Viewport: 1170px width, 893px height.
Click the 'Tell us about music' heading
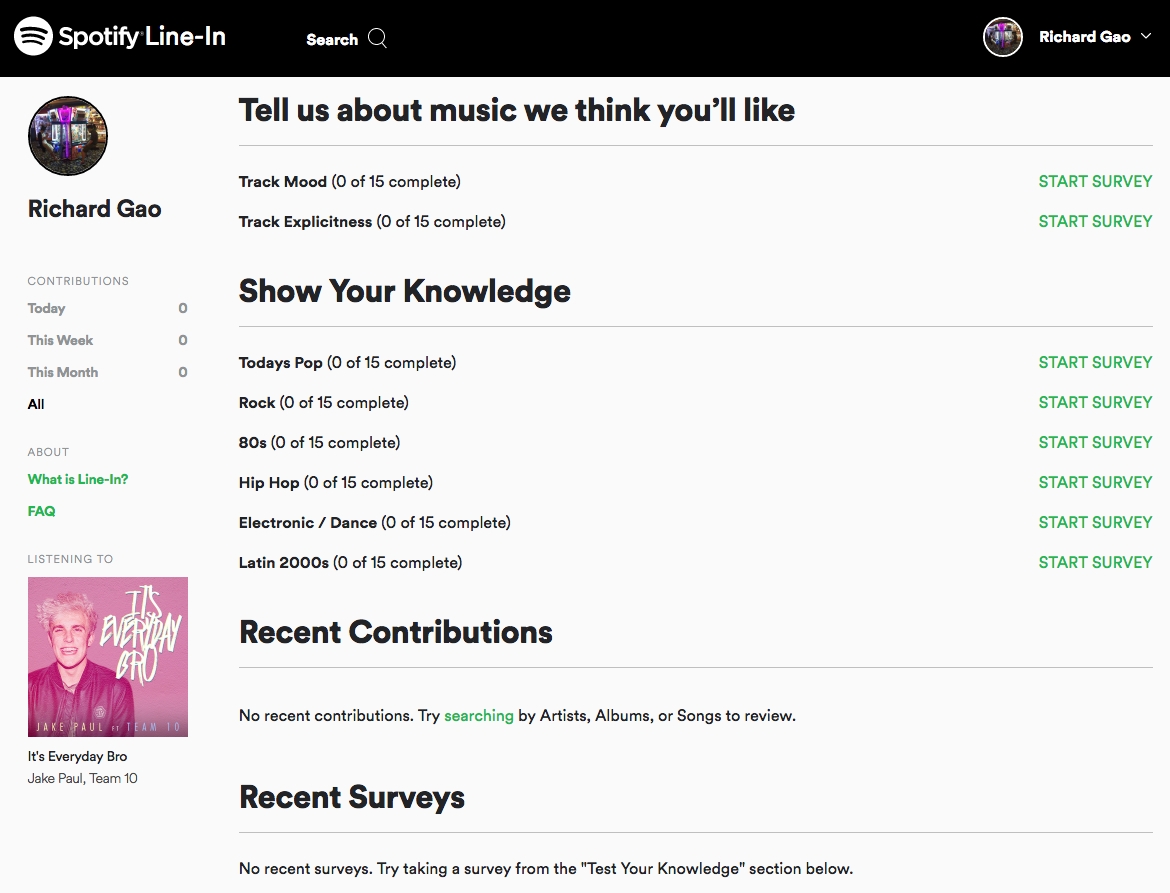(x=516, y=110)
